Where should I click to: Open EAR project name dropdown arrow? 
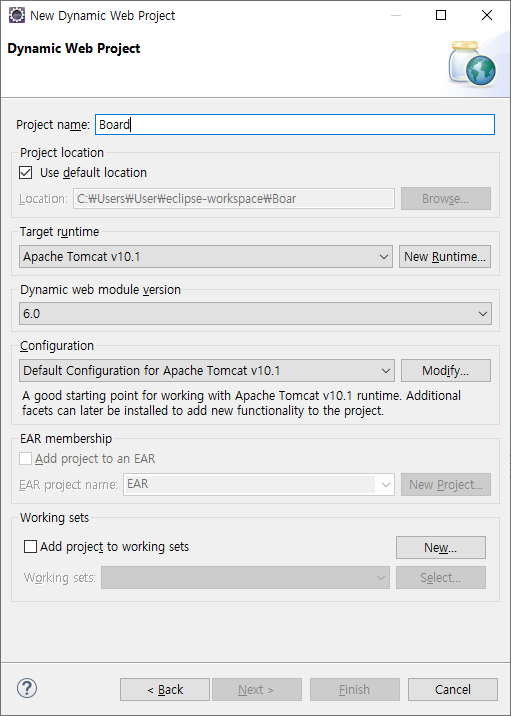385,484
